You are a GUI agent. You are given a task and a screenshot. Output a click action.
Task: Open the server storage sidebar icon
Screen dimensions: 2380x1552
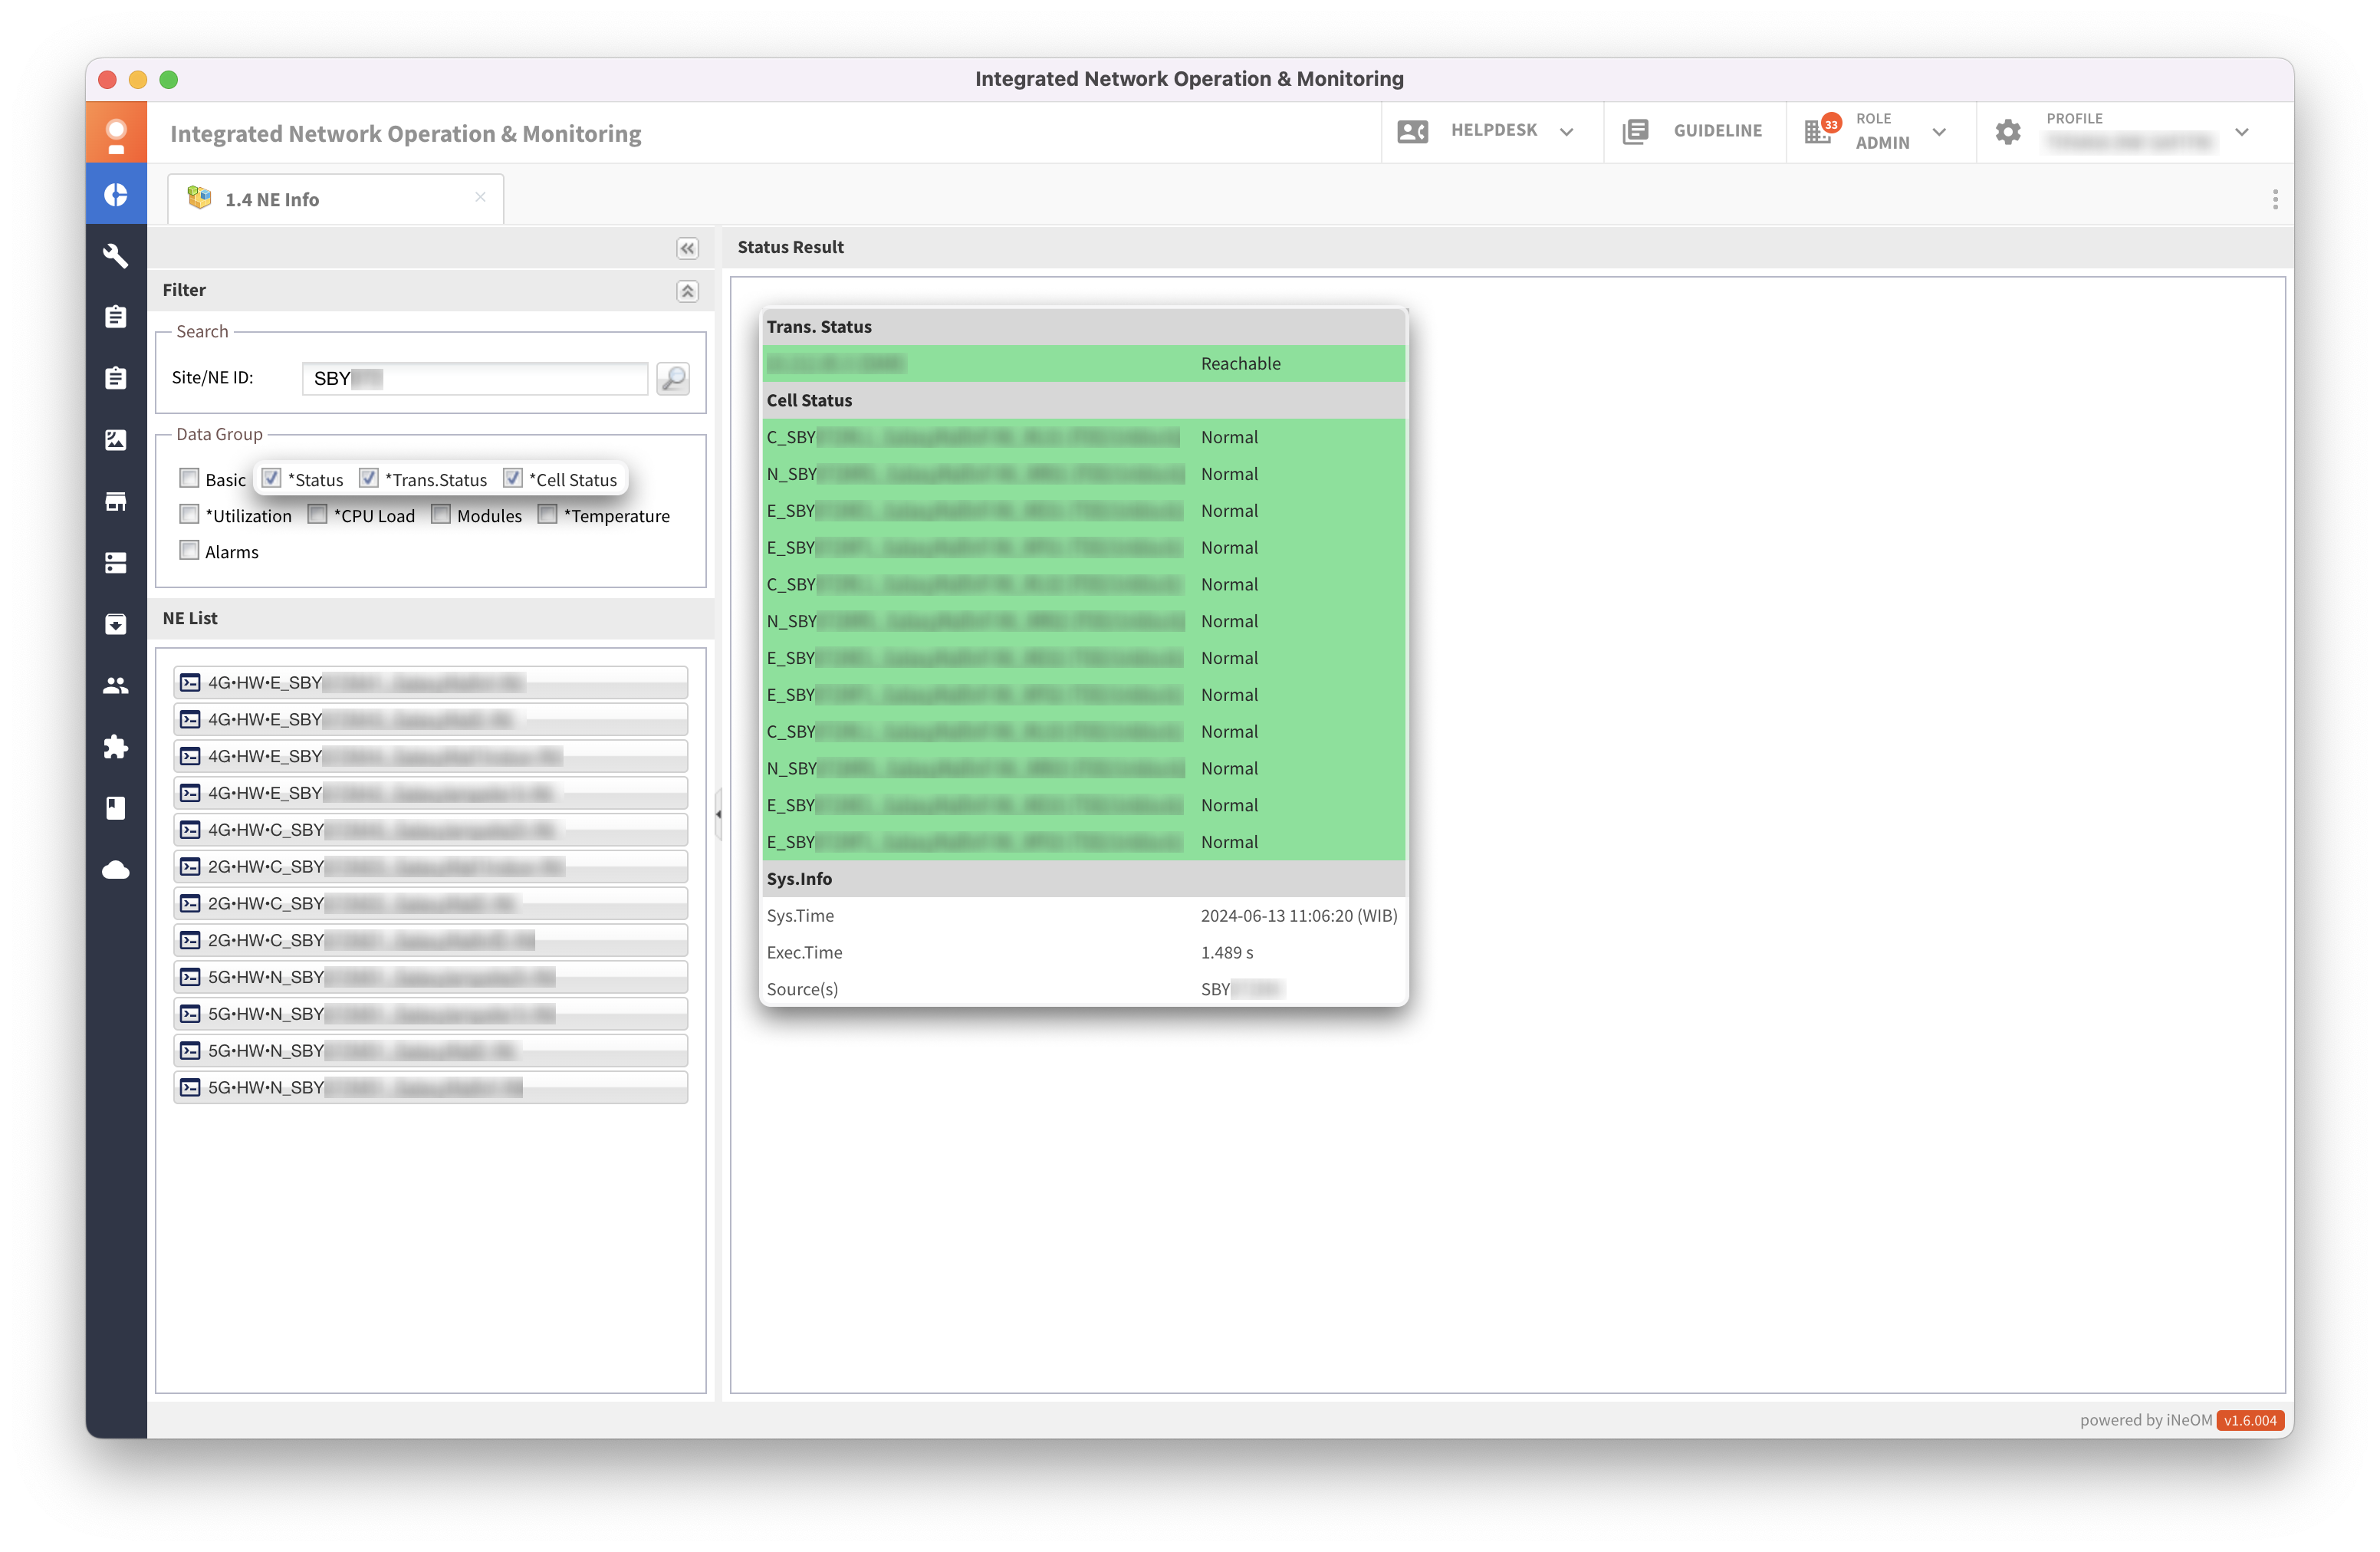point(116,563)
